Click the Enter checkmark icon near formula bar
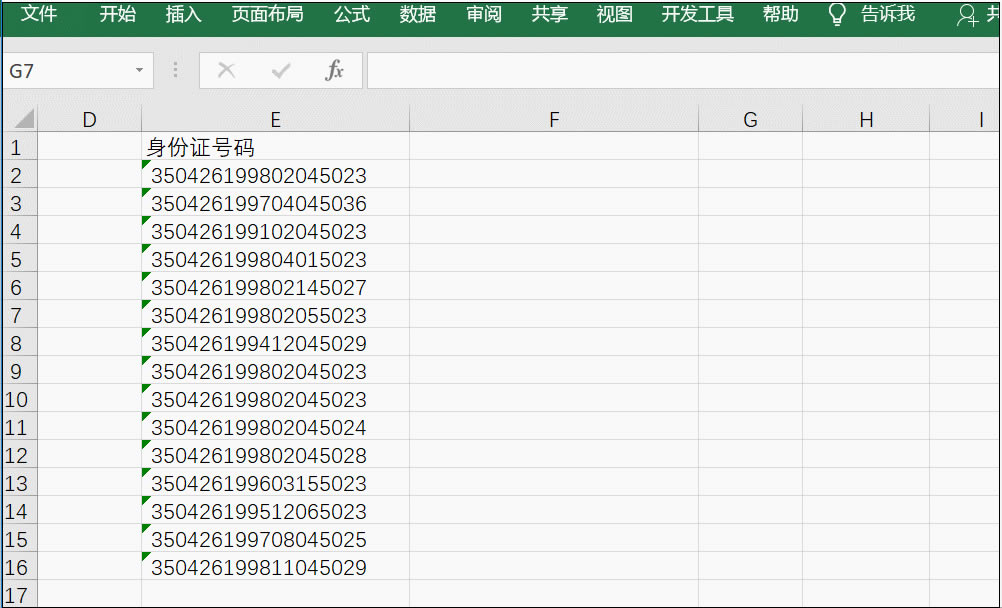 coord(280,70)
